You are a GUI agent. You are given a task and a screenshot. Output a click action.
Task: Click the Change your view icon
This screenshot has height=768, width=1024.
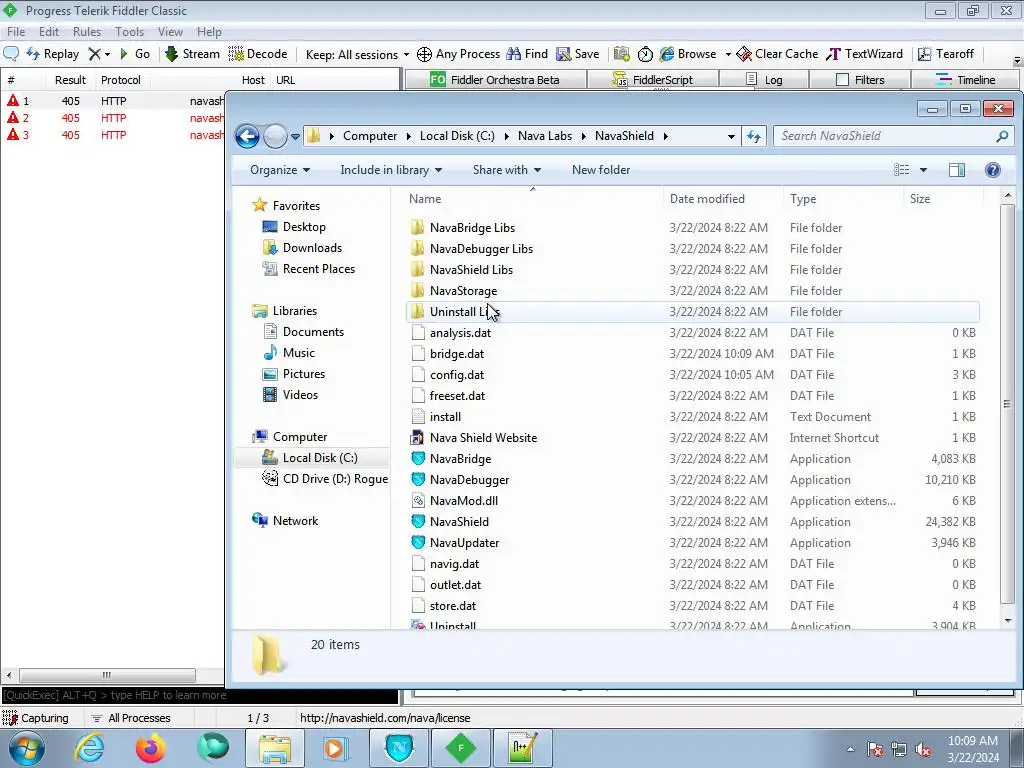pos(902,170)
